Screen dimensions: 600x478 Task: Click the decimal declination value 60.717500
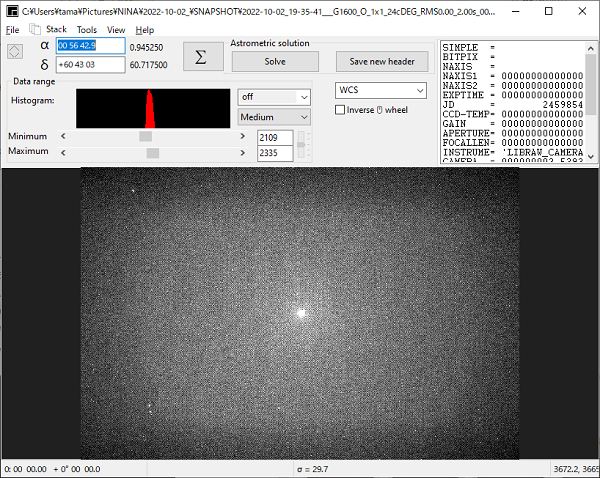(x=148, y=65)
